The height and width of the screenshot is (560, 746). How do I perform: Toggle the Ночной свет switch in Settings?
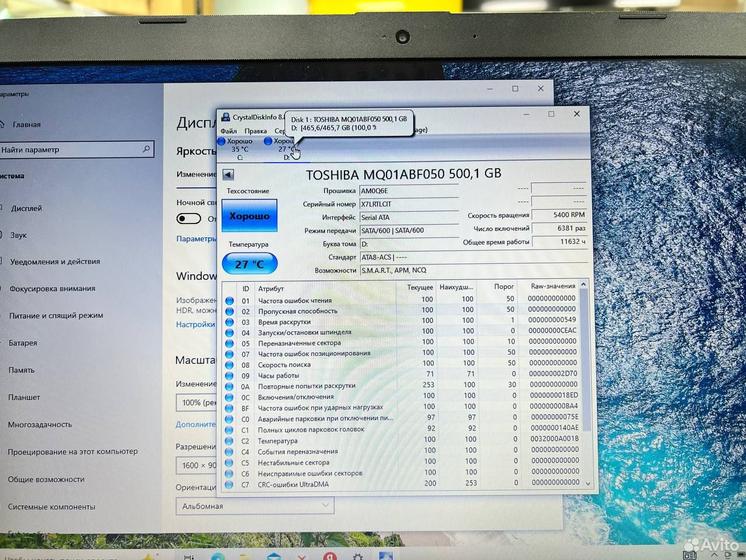click(x=188, y=218)
